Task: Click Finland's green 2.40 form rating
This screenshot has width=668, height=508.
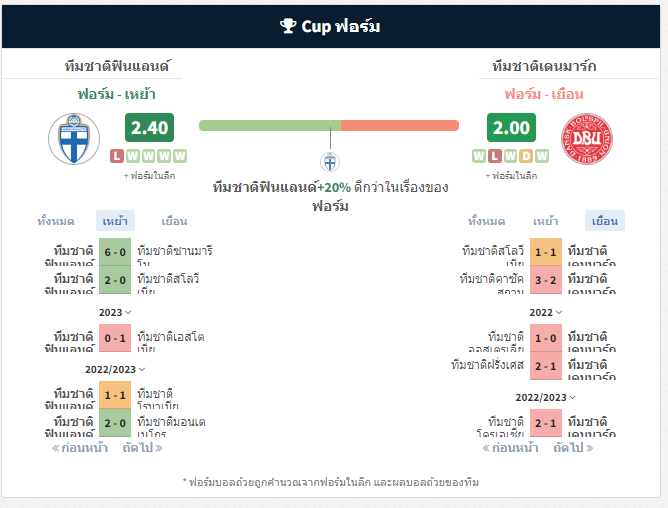Action: [150, 127]
